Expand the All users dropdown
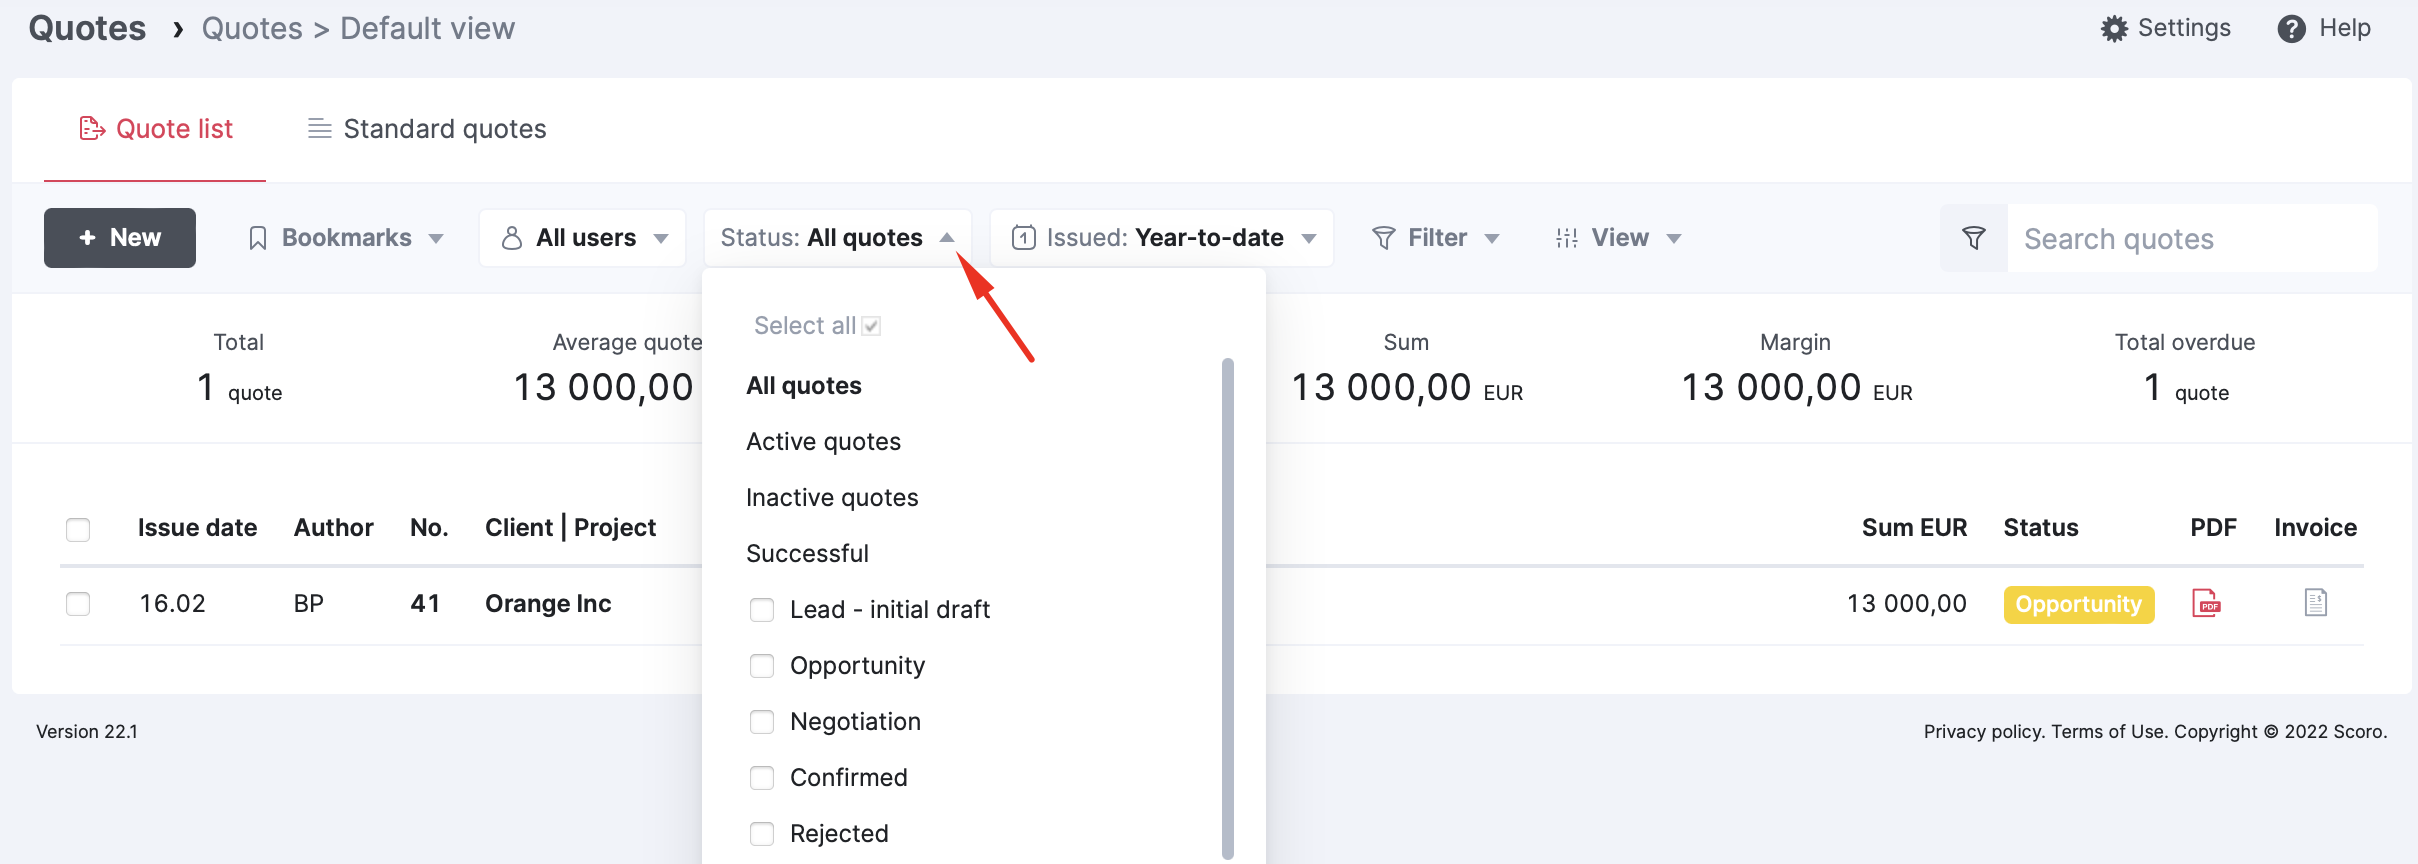 (x=583, y=238)
